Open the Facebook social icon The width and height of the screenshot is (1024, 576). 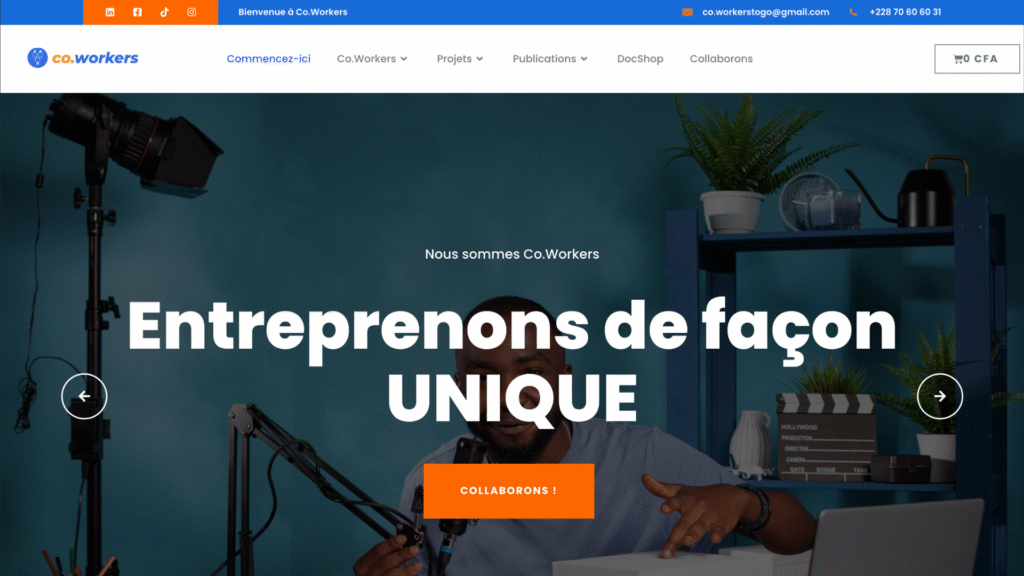[x=137, y=12]
